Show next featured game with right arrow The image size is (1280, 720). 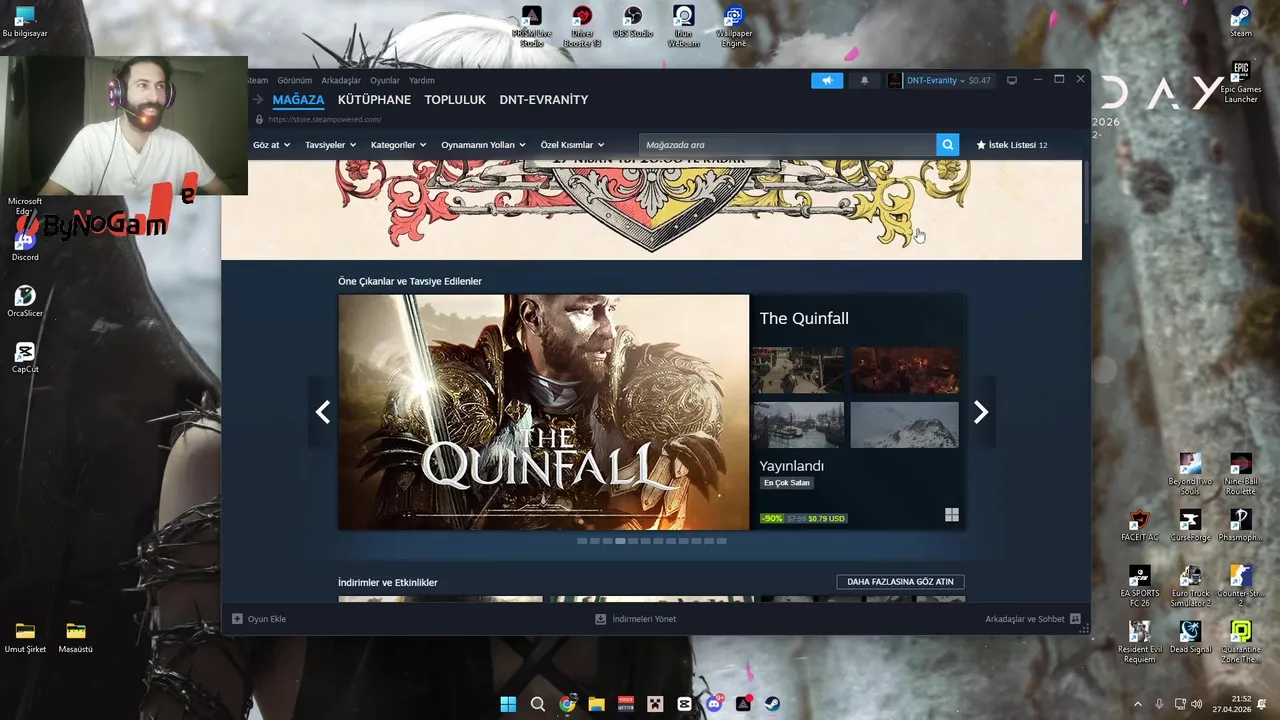tap(981, 412)
